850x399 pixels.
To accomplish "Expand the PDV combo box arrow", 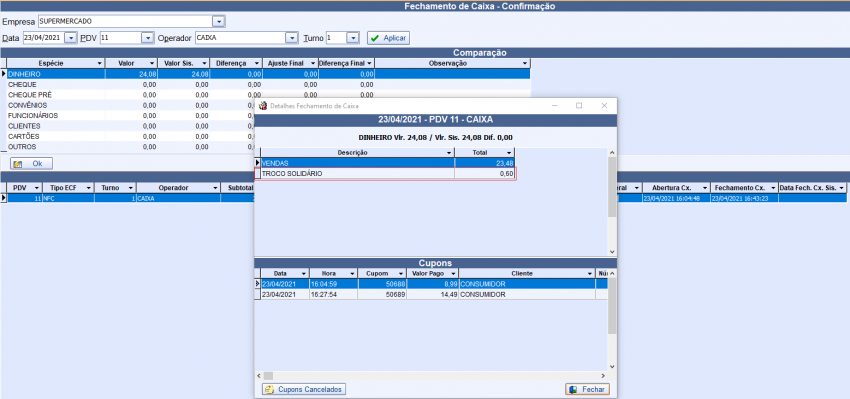I will click(147, 38).
